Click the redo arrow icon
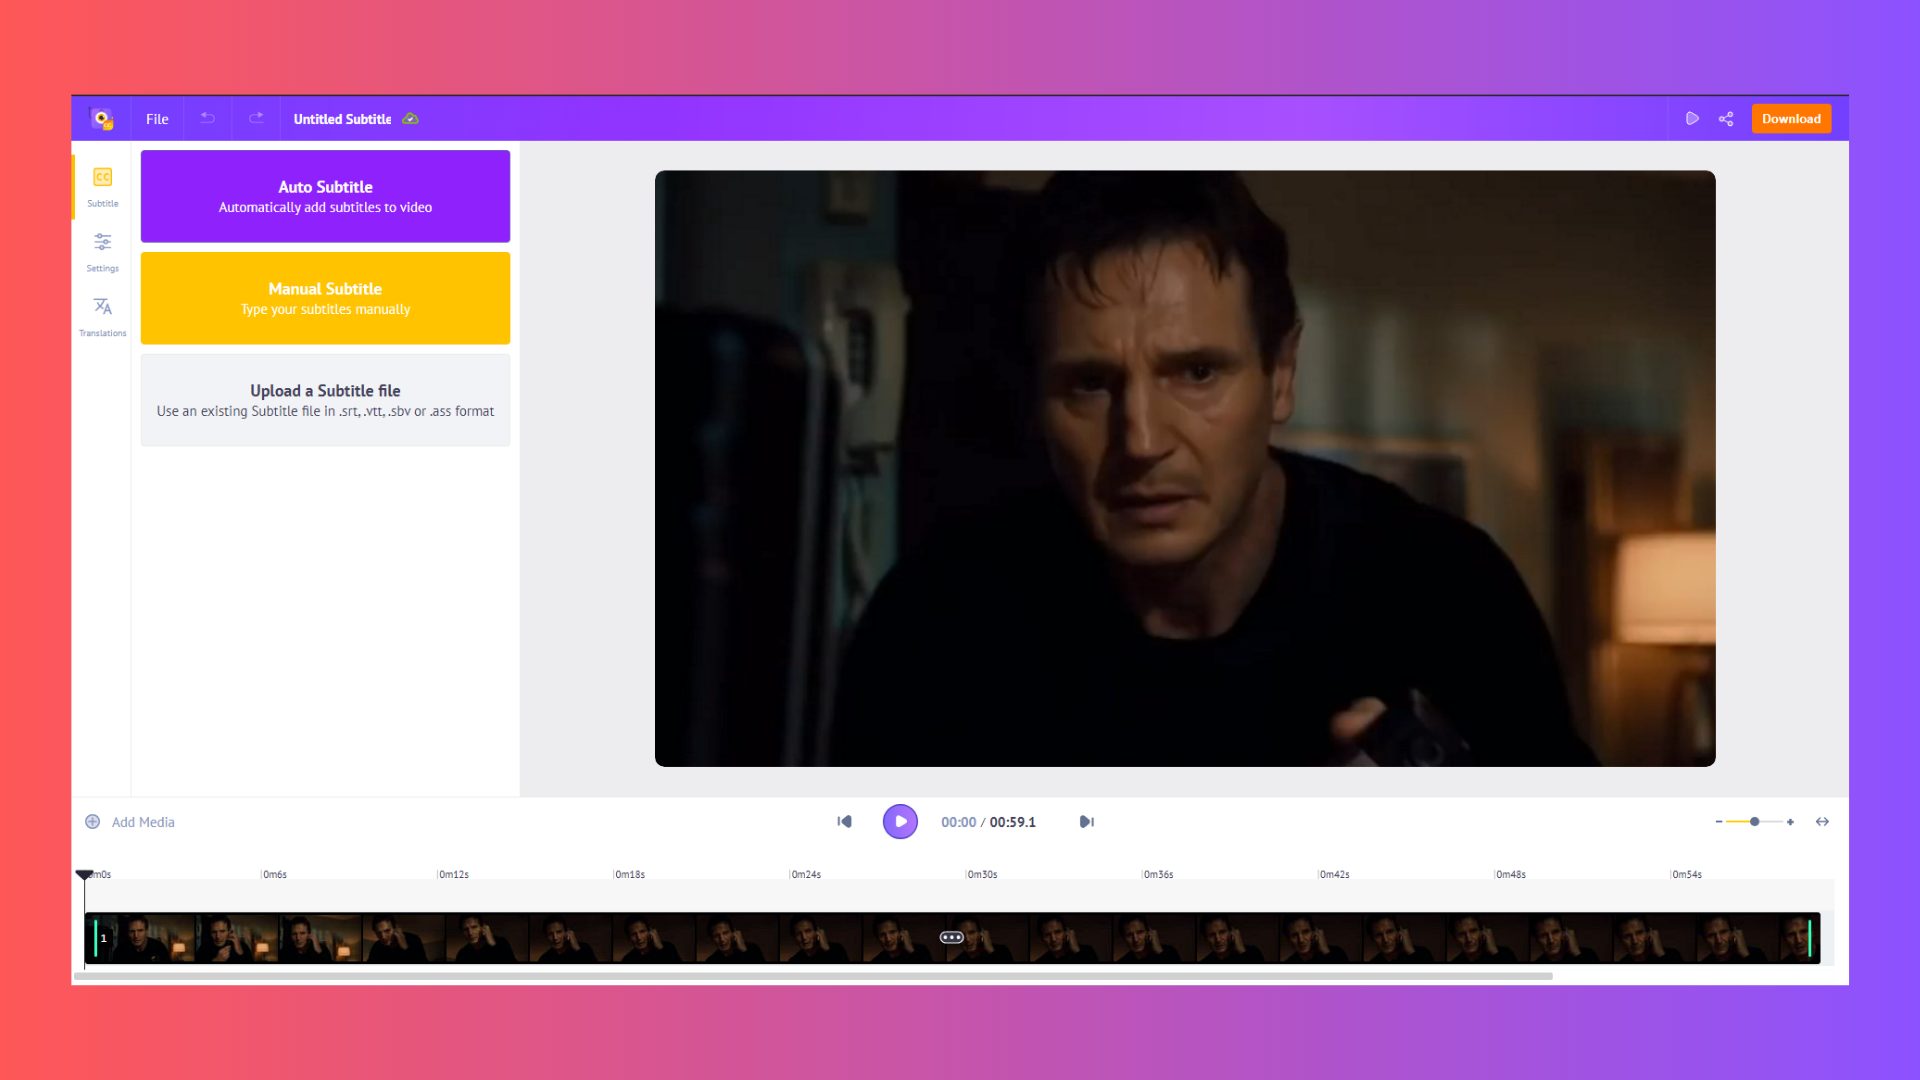This screenshot has height=1080, width=1920. pyautogui.click(x=256, y=118)
